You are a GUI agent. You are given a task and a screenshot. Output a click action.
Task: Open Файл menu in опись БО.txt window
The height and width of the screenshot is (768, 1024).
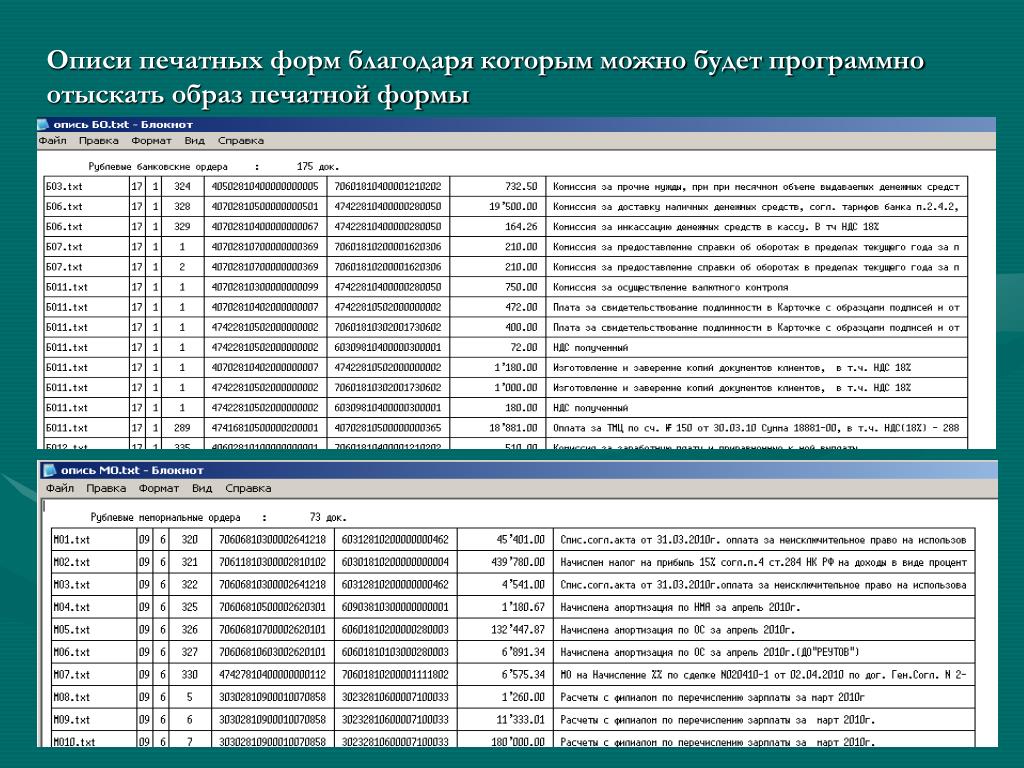point(52,140)
